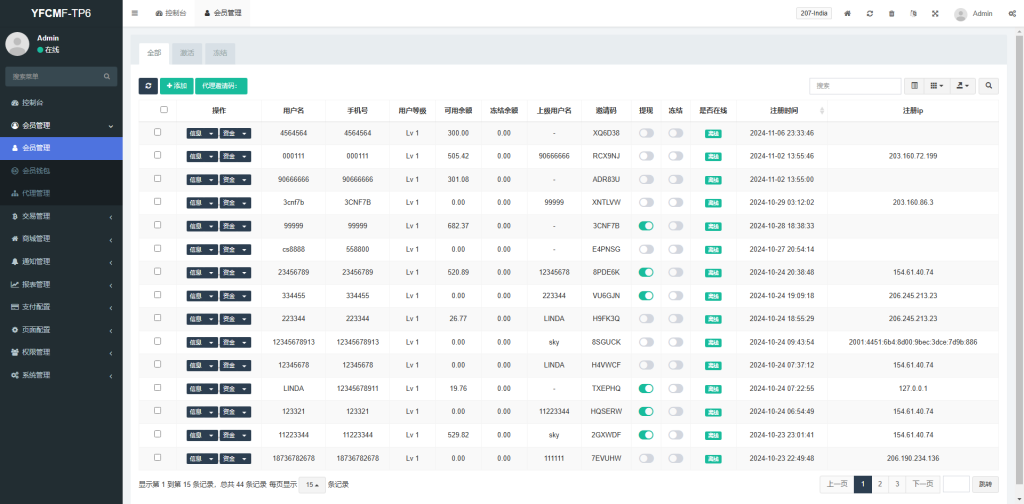Go to page 2 in pagination
Screen dimensions: 1024x504
tap(878, 484)
